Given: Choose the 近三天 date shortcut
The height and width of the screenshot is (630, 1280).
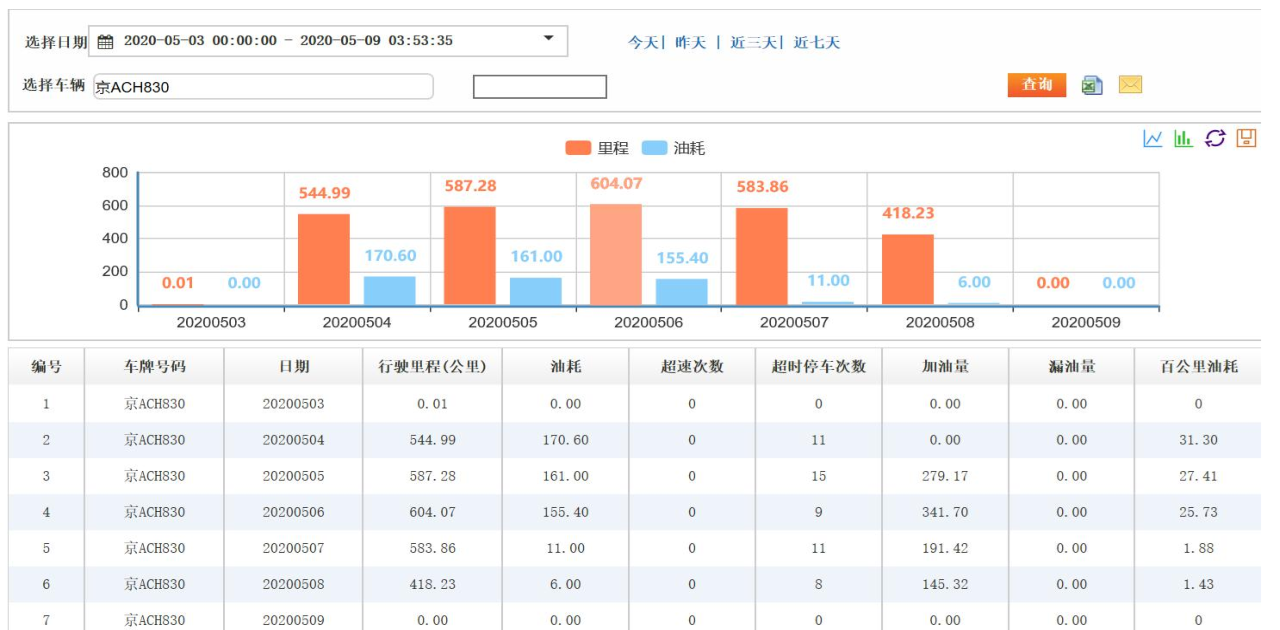Looking at the screenshot, I should point(752,43).
